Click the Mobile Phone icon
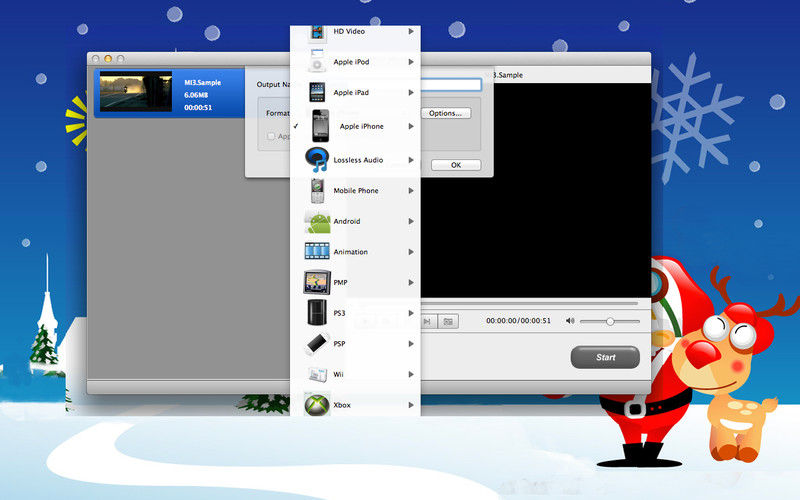Viewport: 800px width, 500px height. click(317, 190)
